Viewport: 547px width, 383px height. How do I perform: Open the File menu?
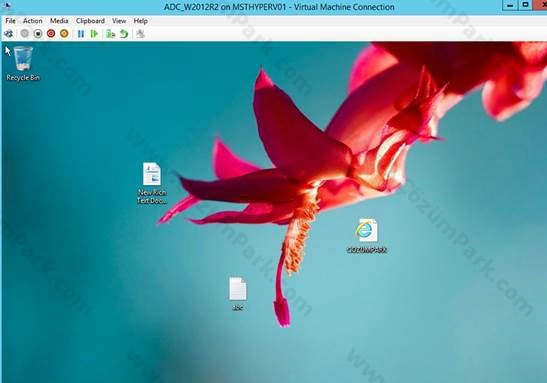pyautogui.click(x=10, y=21)
